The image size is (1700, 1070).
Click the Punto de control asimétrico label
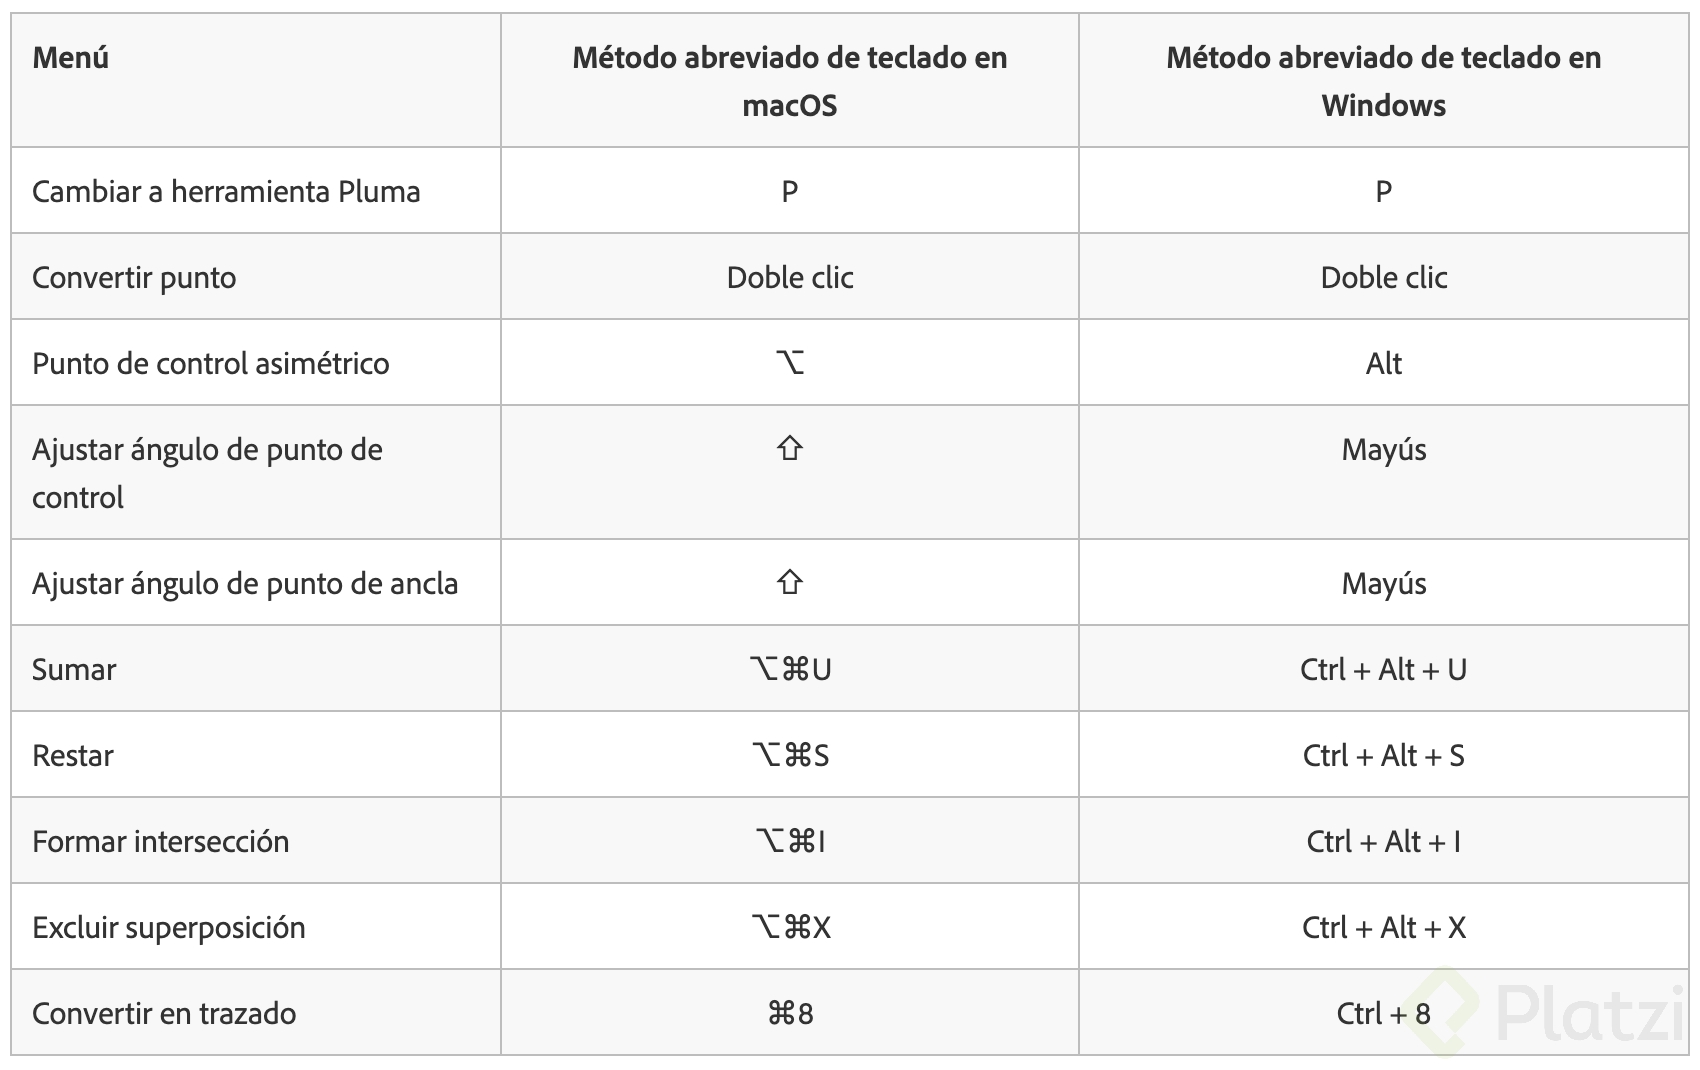[x=211, y=363]
